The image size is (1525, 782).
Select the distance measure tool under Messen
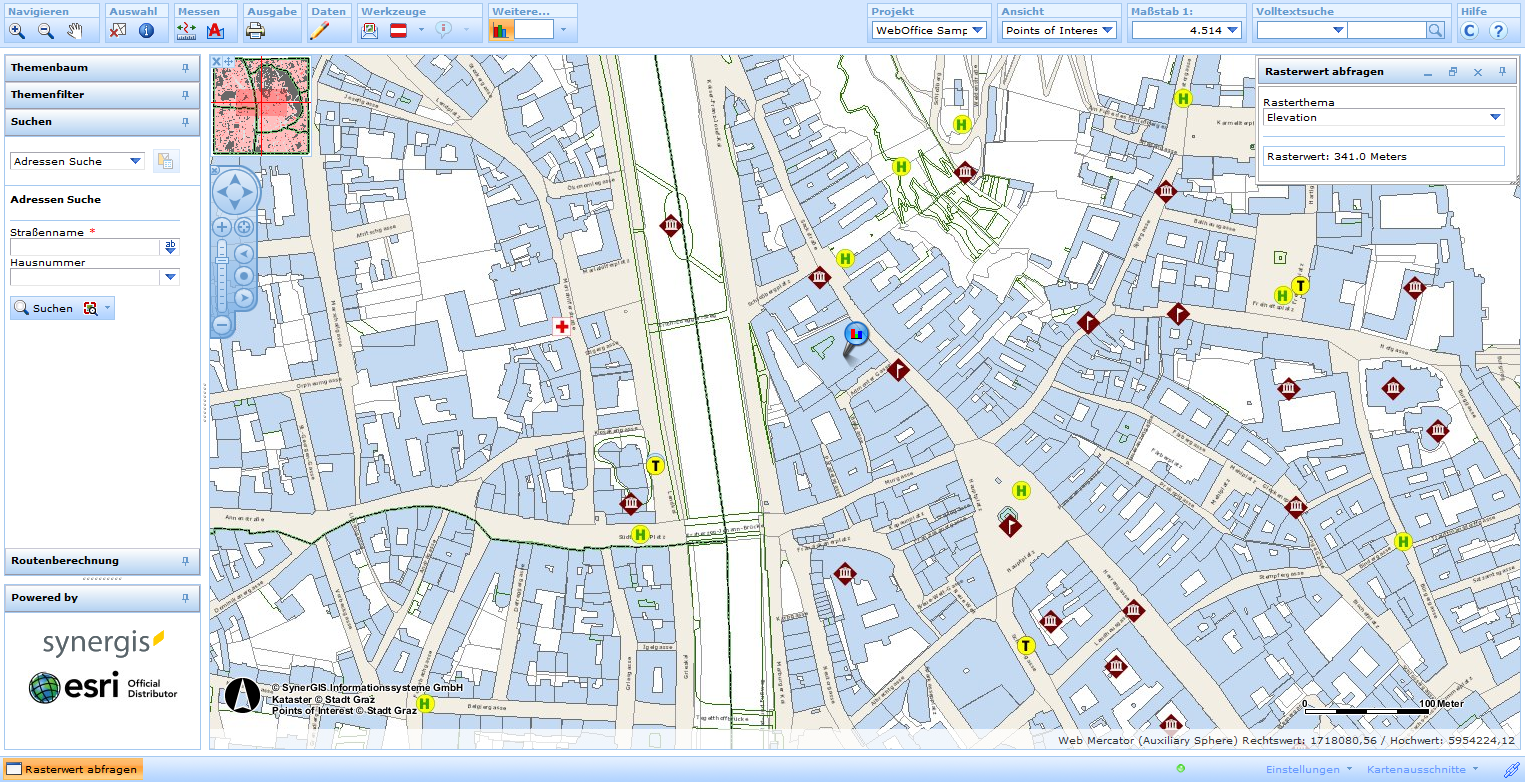pyautogui.click(x=186, y=30)
